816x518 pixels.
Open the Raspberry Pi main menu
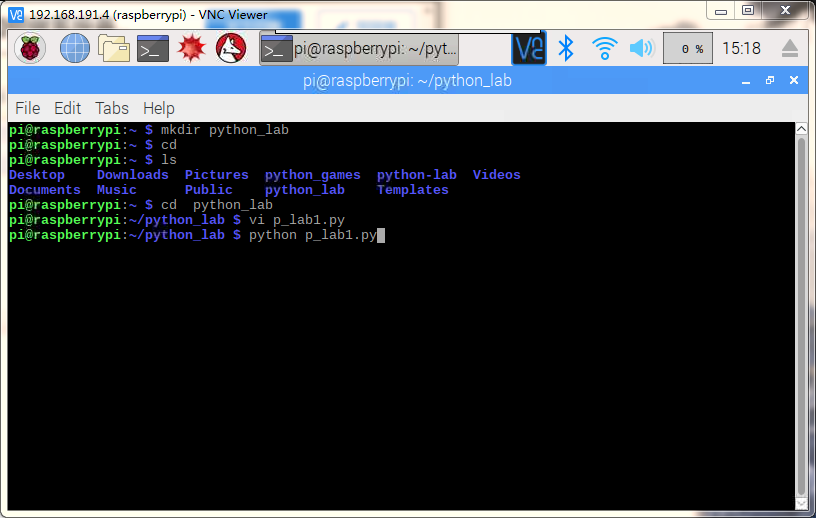[30, 48]
